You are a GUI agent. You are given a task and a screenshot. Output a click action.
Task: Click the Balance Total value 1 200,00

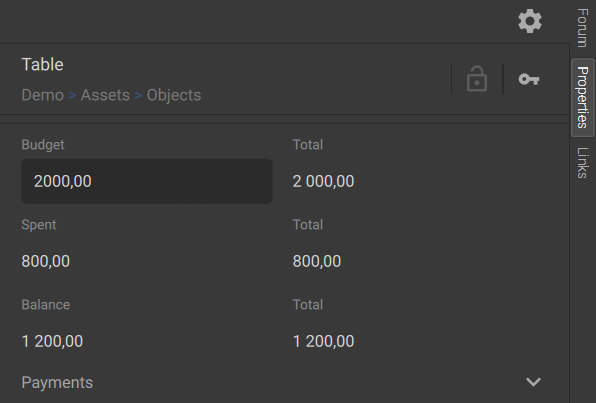pyautogui.click(x=323, y=341)
